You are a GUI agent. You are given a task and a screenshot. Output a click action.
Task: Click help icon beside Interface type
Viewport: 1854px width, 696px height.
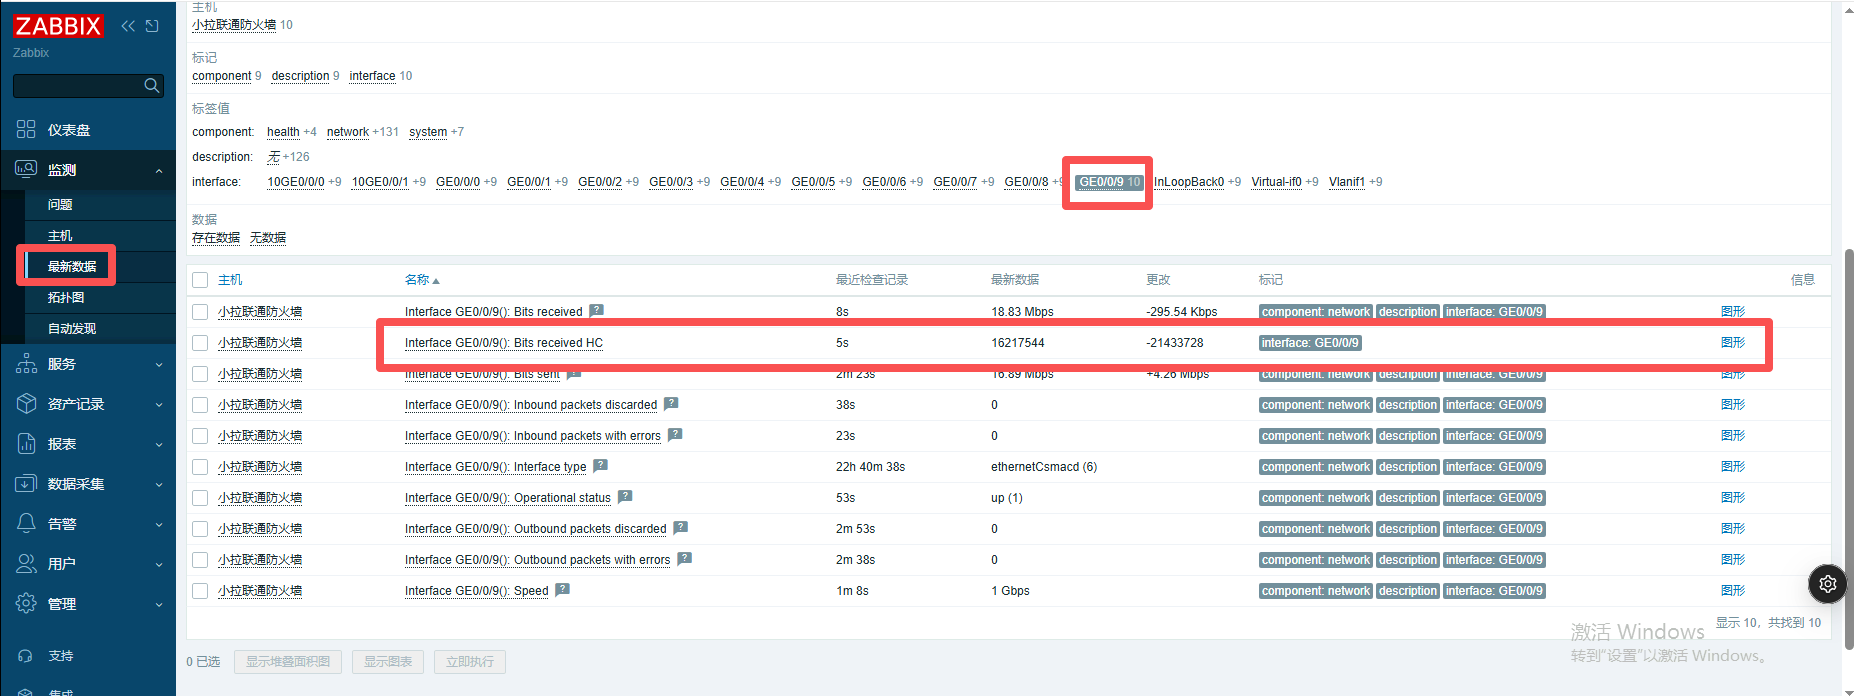[600, 465]
